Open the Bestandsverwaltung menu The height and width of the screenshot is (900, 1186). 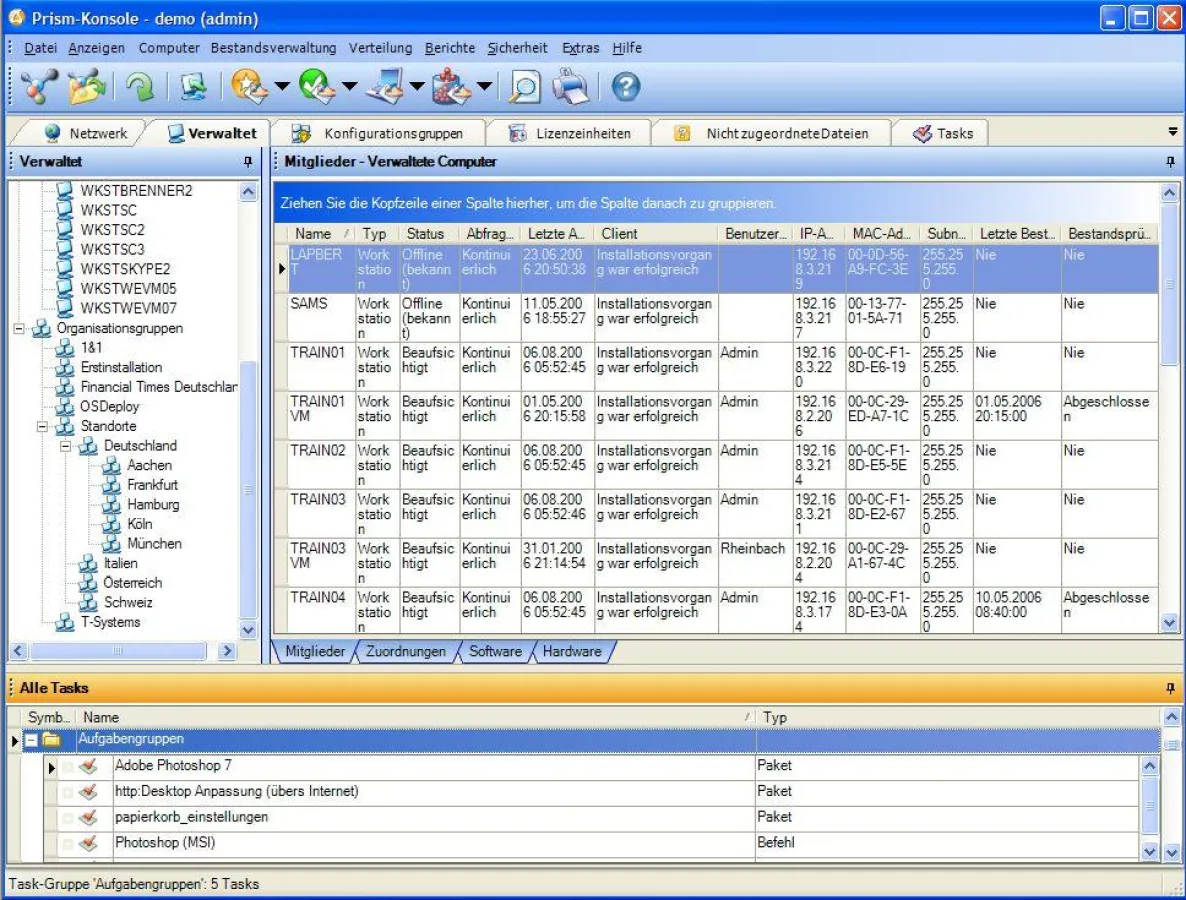pos(273,48)
